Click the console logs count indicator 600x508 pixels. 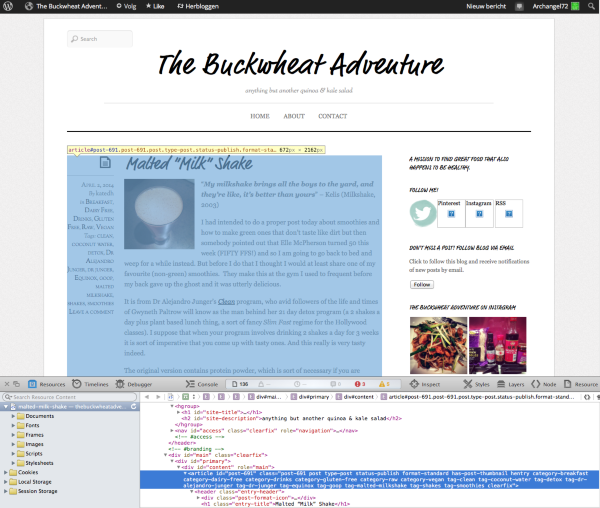[x=336, y=384]
